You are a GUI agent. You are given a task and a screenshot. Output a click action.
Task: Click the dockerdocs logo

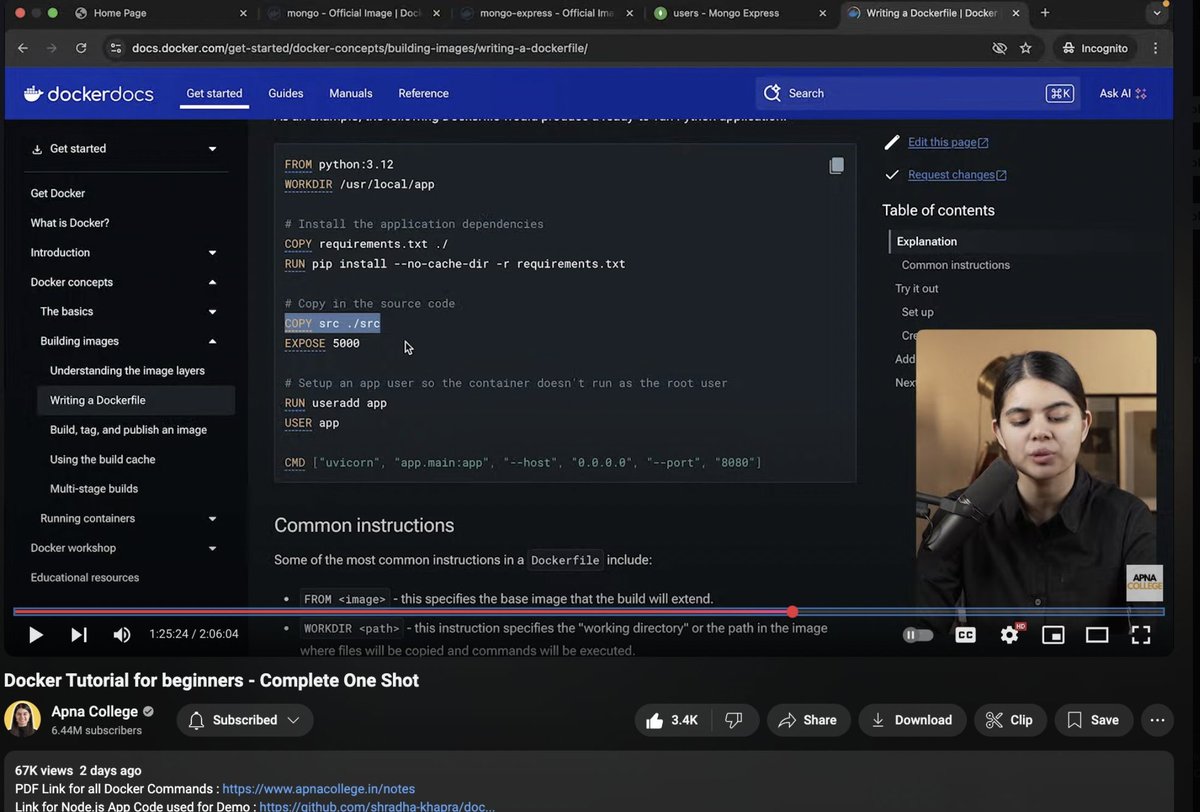point(89,94)
